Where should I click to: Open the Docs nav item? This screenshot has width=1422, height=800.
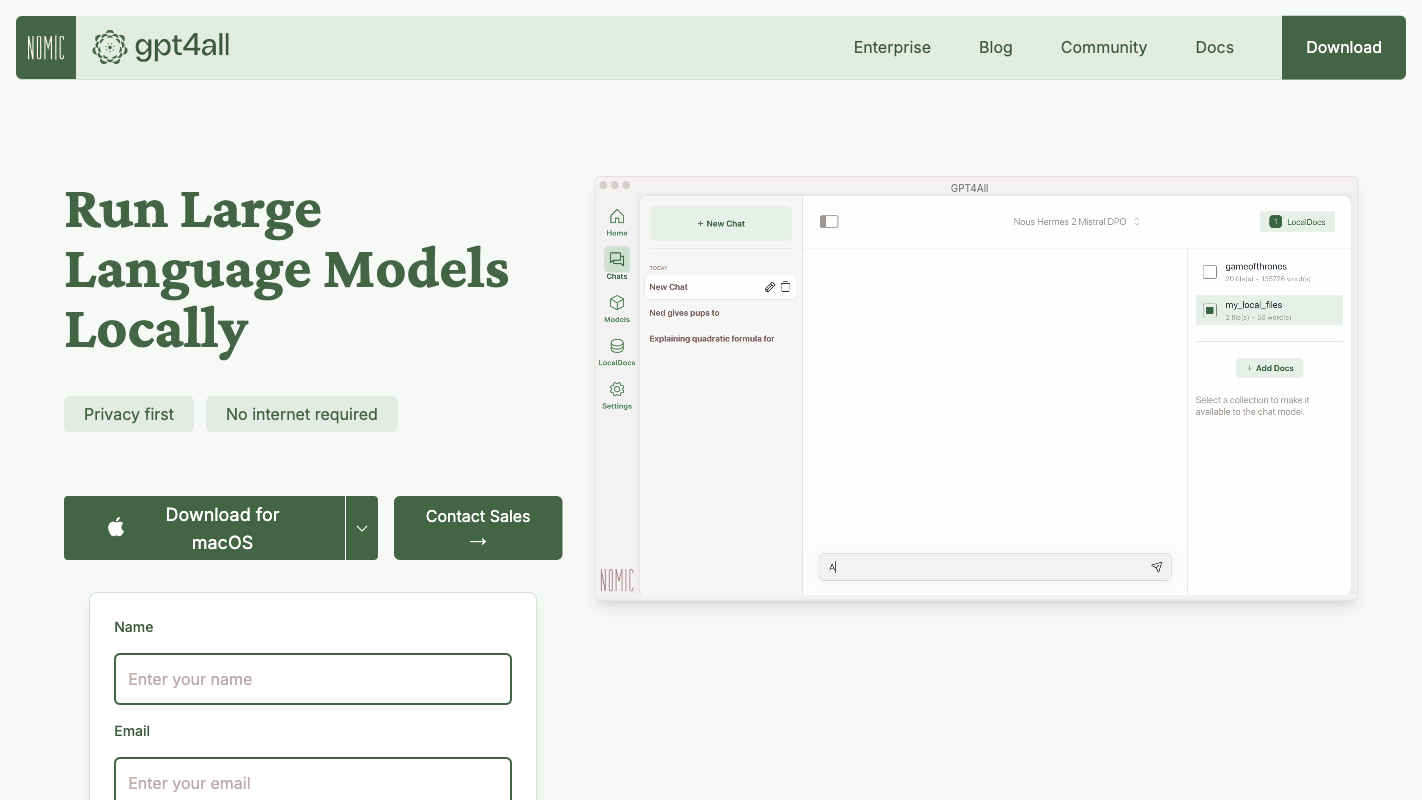[x=1215, y=47]
